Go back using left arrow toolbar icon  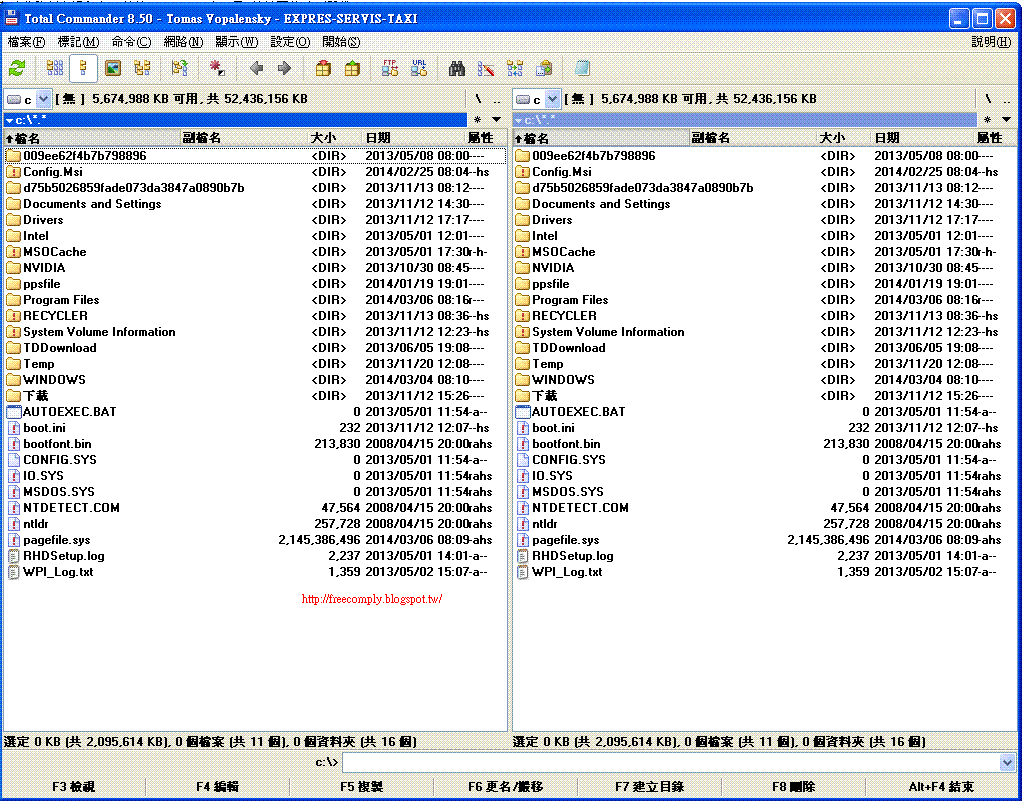(256, 68)
